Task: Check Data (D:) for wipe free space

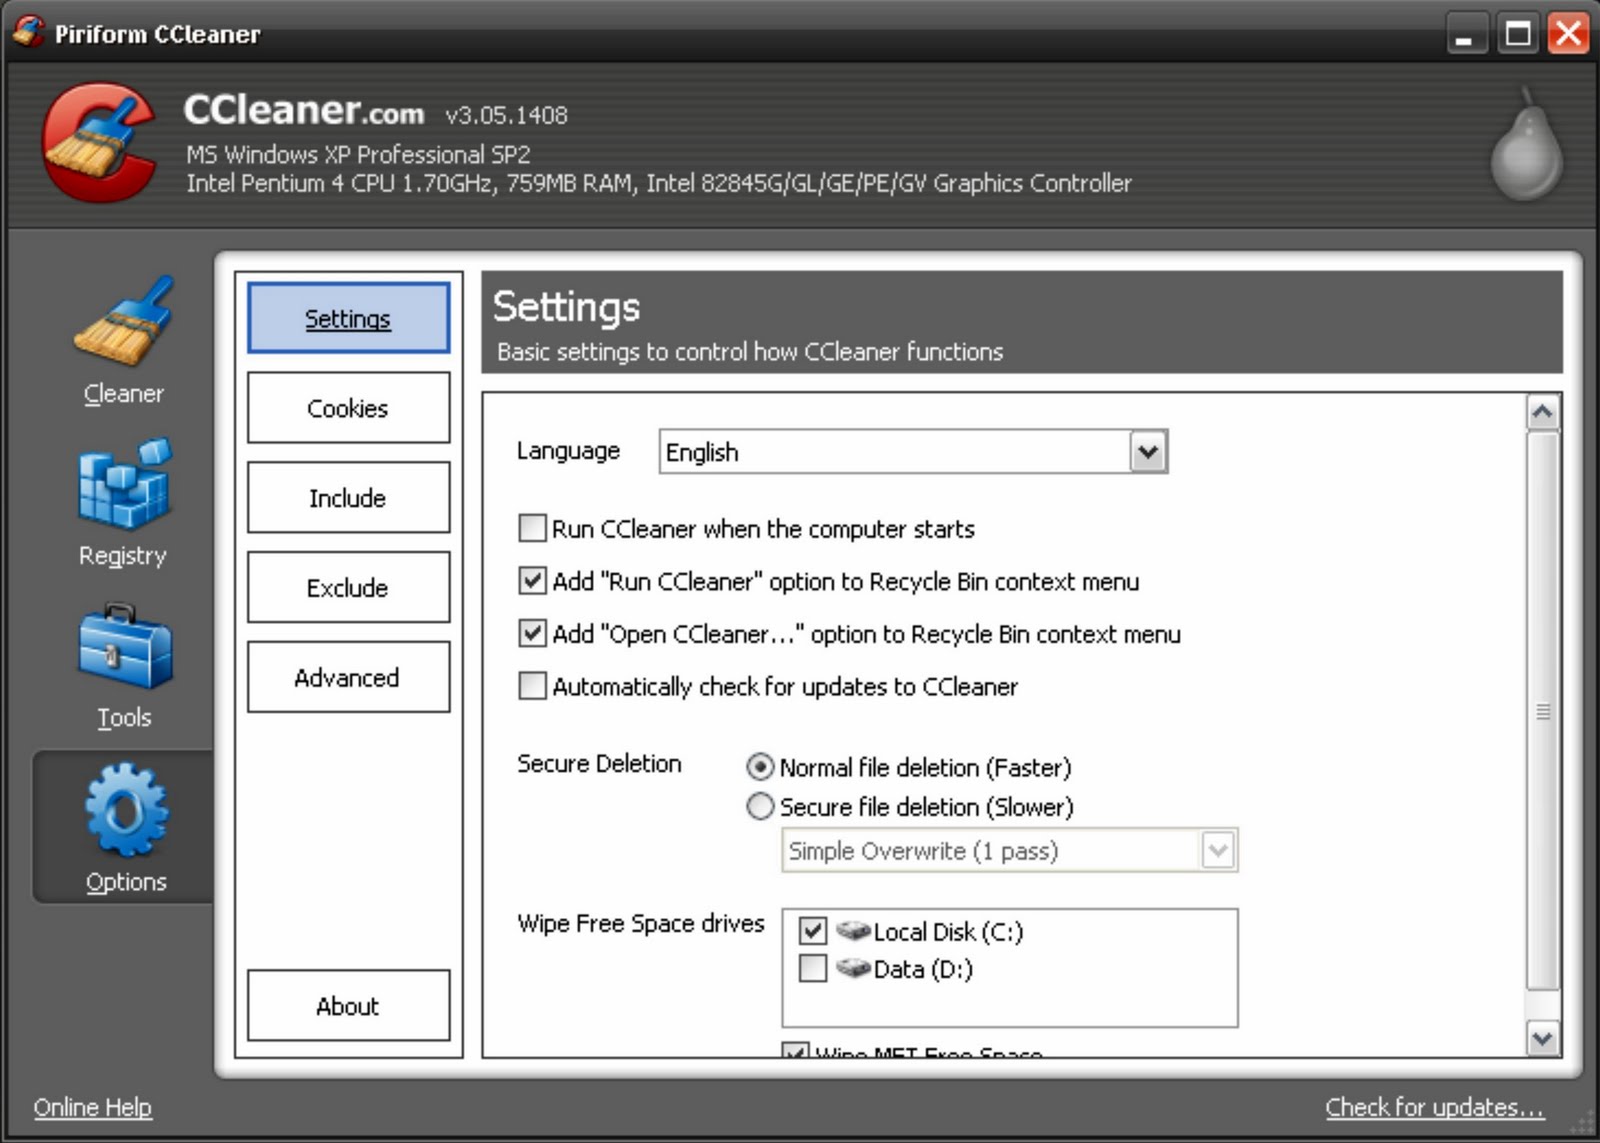Action: [812, 968]
